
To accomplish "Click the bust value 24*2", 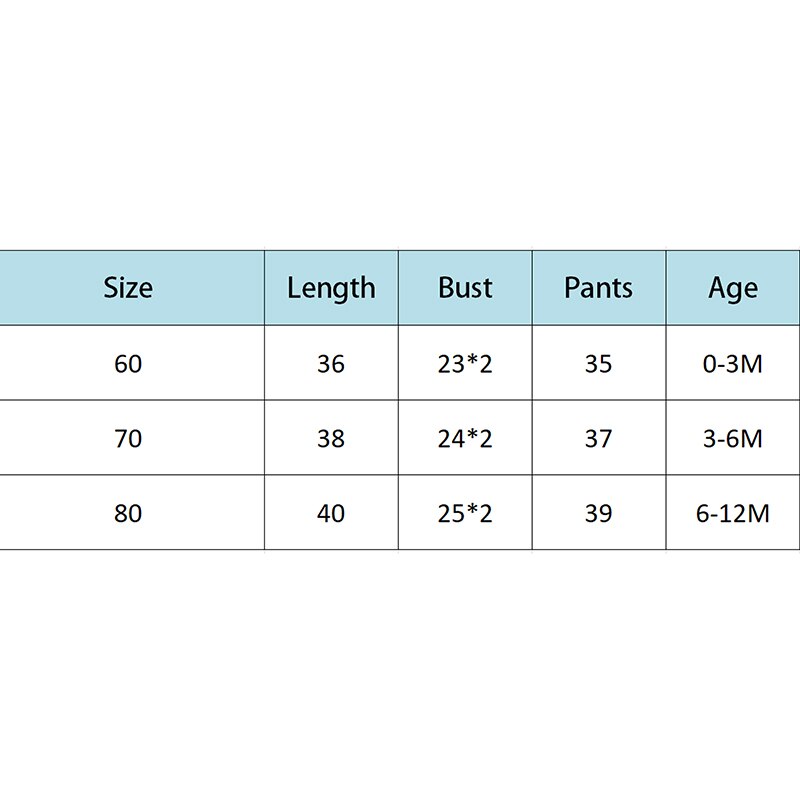I will (x=465, y=438).
